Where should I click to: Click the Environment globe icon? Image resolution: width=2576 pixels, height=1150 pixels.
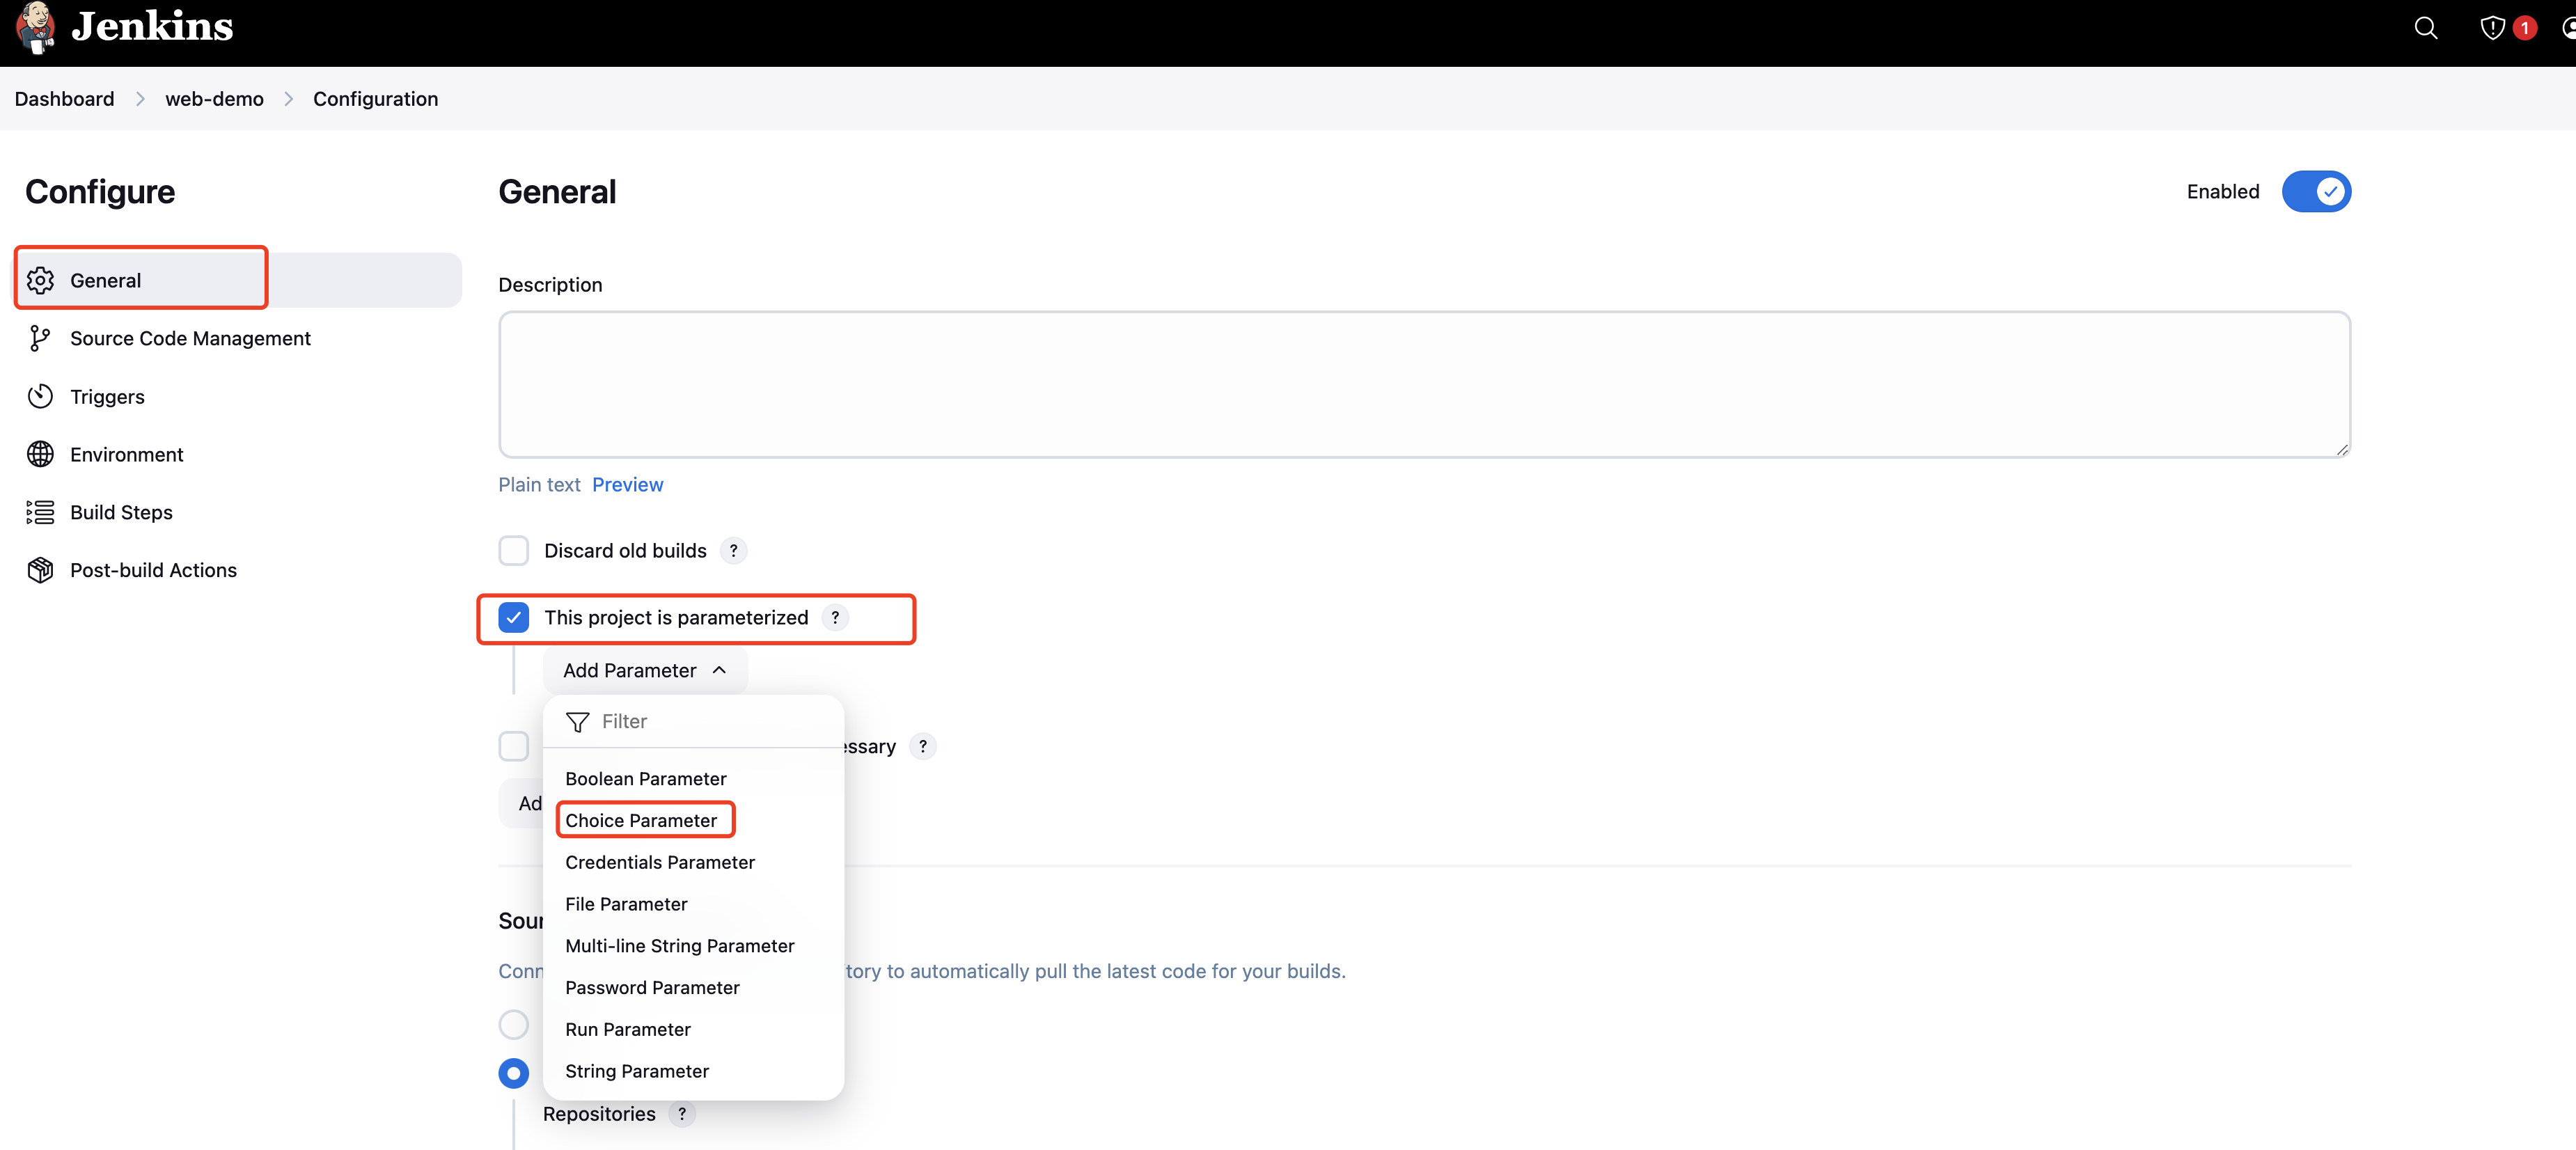coord(40,455)
